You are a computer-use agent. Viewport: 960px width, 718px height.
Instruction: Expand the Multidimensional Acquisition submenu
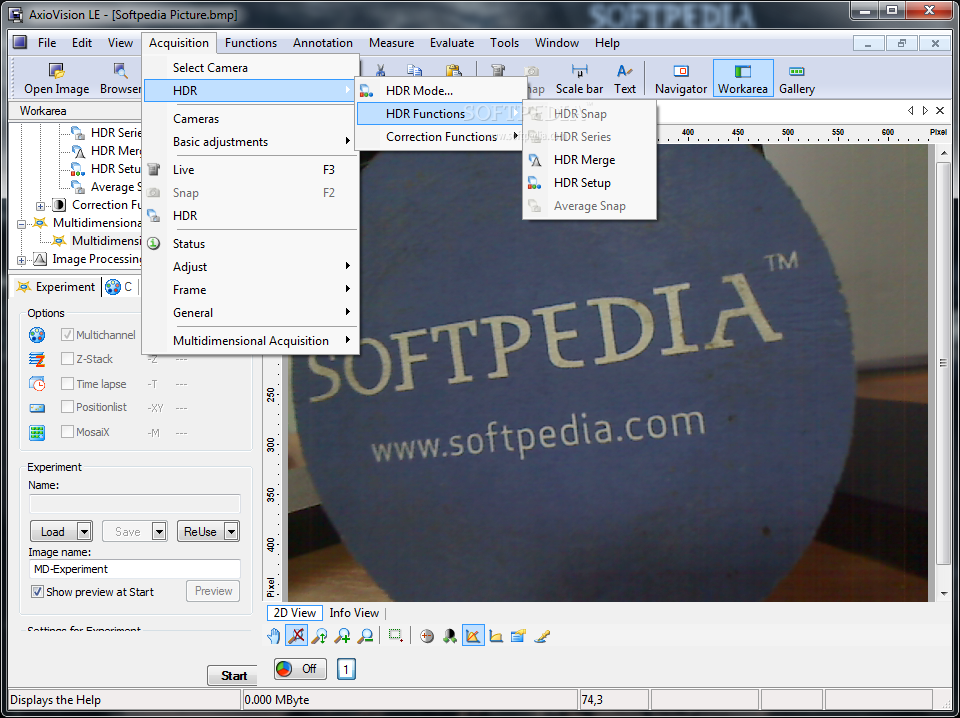click(348, 340)
